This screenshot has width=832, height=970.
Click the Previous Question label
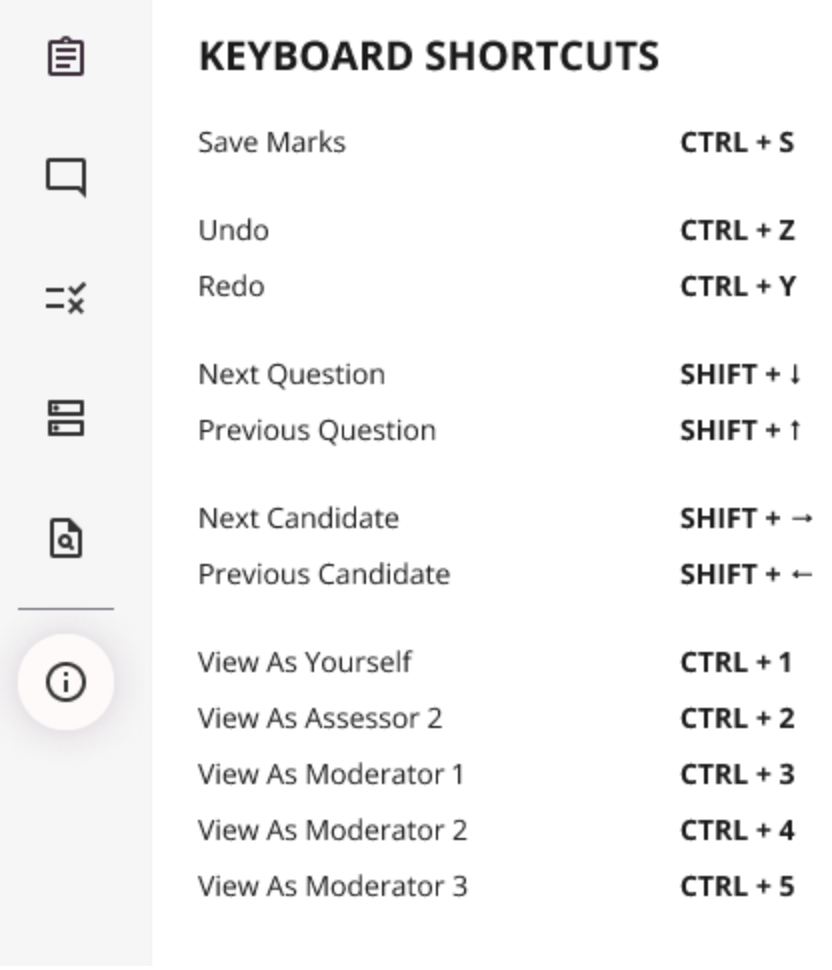(x=317, y=430)
